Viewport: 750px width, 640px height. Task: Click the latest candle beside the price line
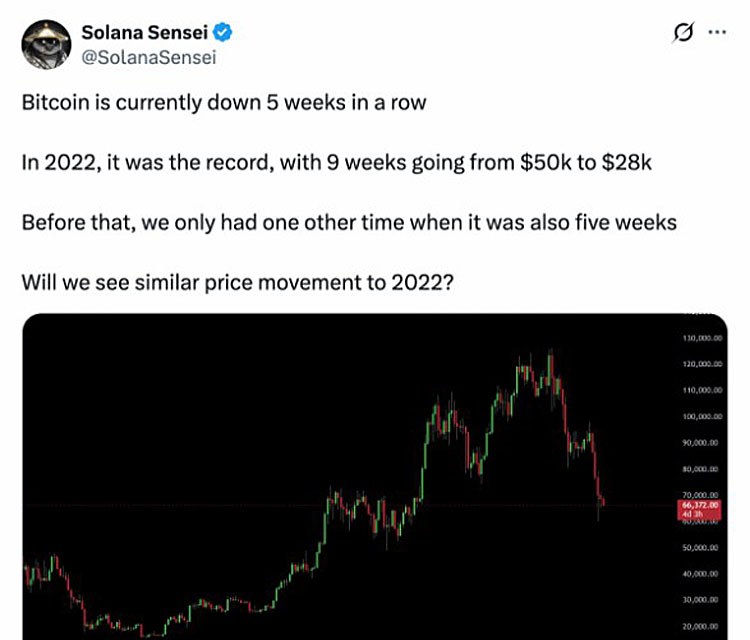tap(604, 501)
